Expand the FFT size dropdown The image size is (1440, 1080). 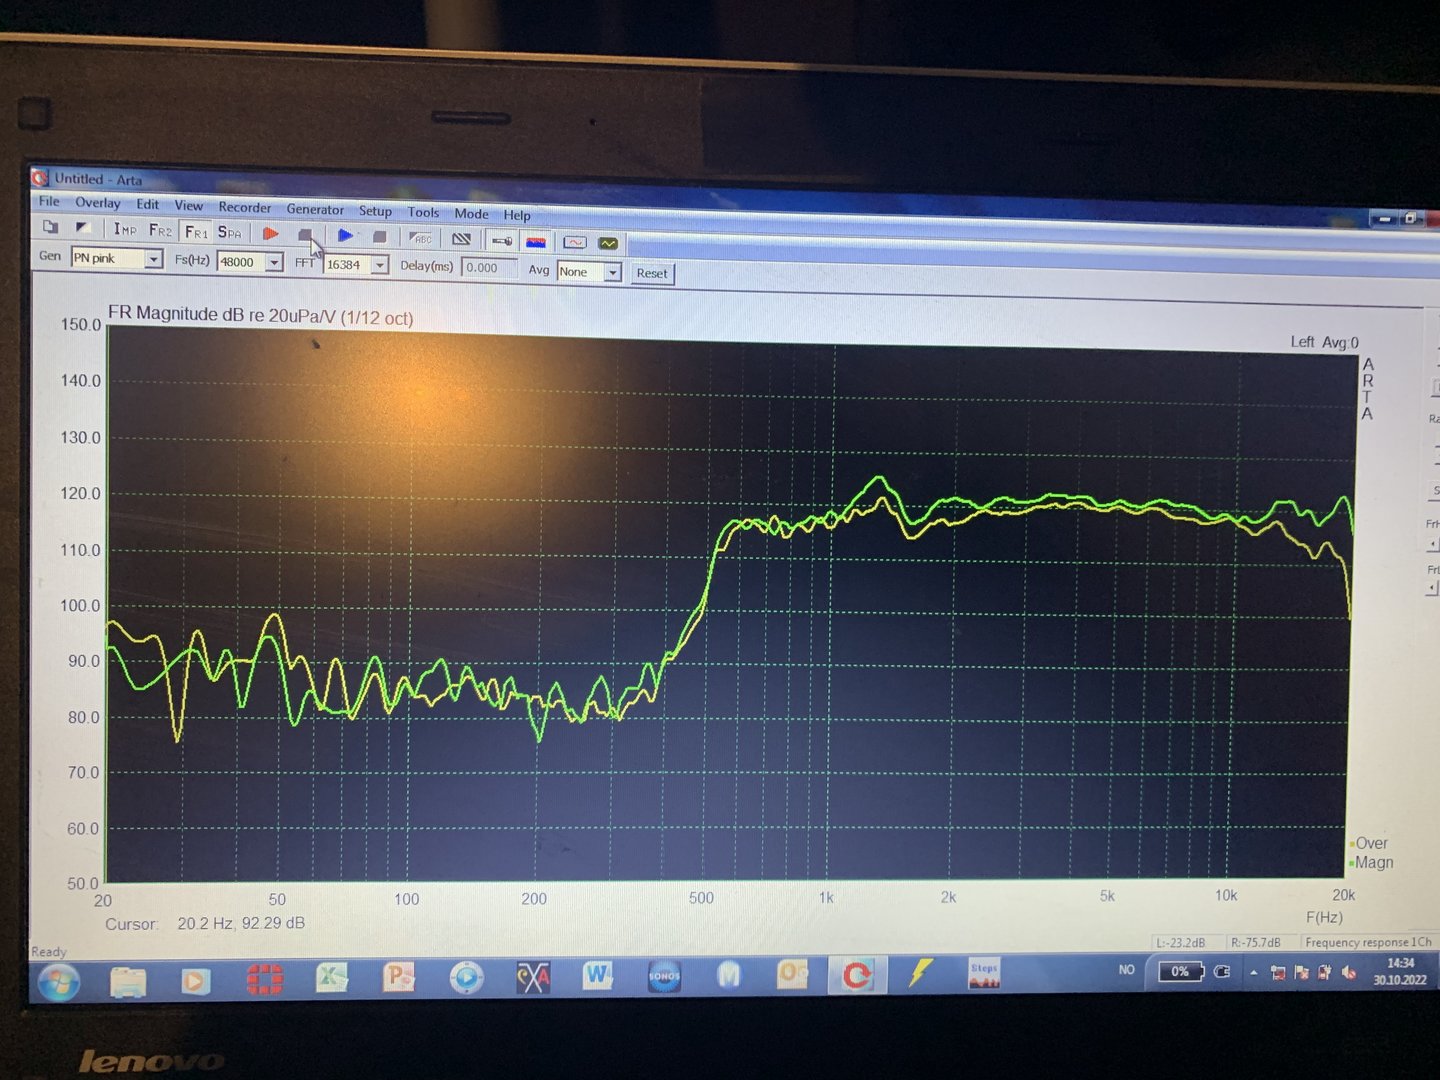coord(380,265)
